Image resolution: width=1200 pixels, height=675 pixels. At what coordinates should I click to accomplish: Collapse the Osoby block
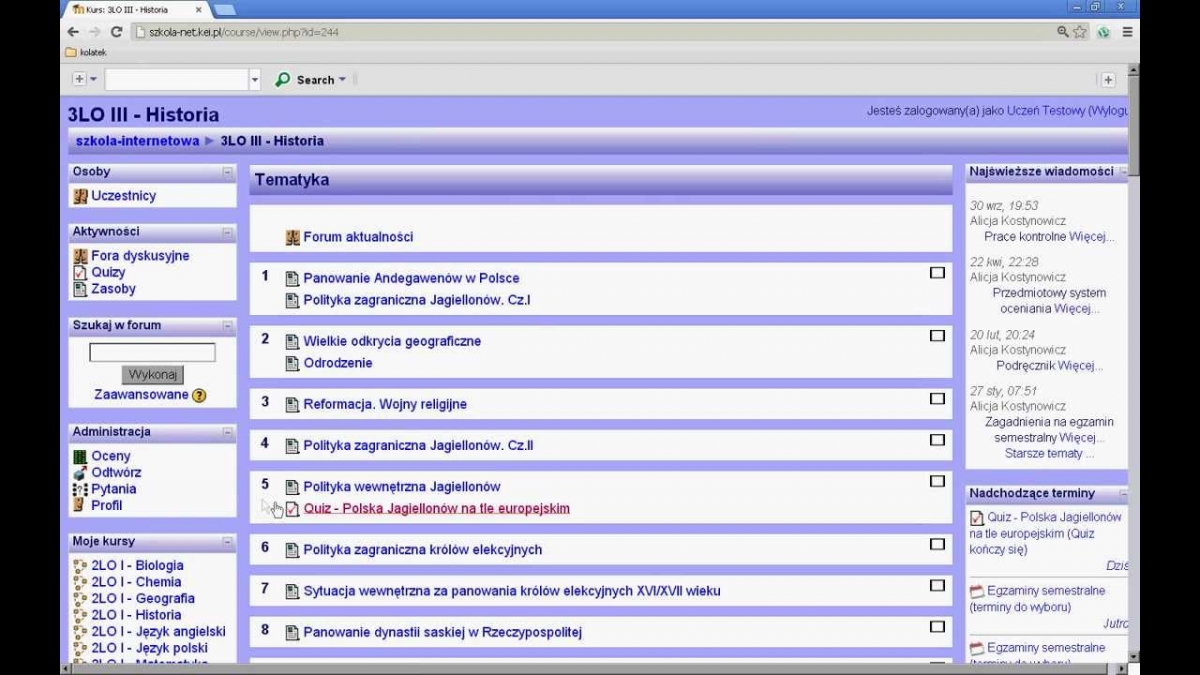click(x=228, y=173)
